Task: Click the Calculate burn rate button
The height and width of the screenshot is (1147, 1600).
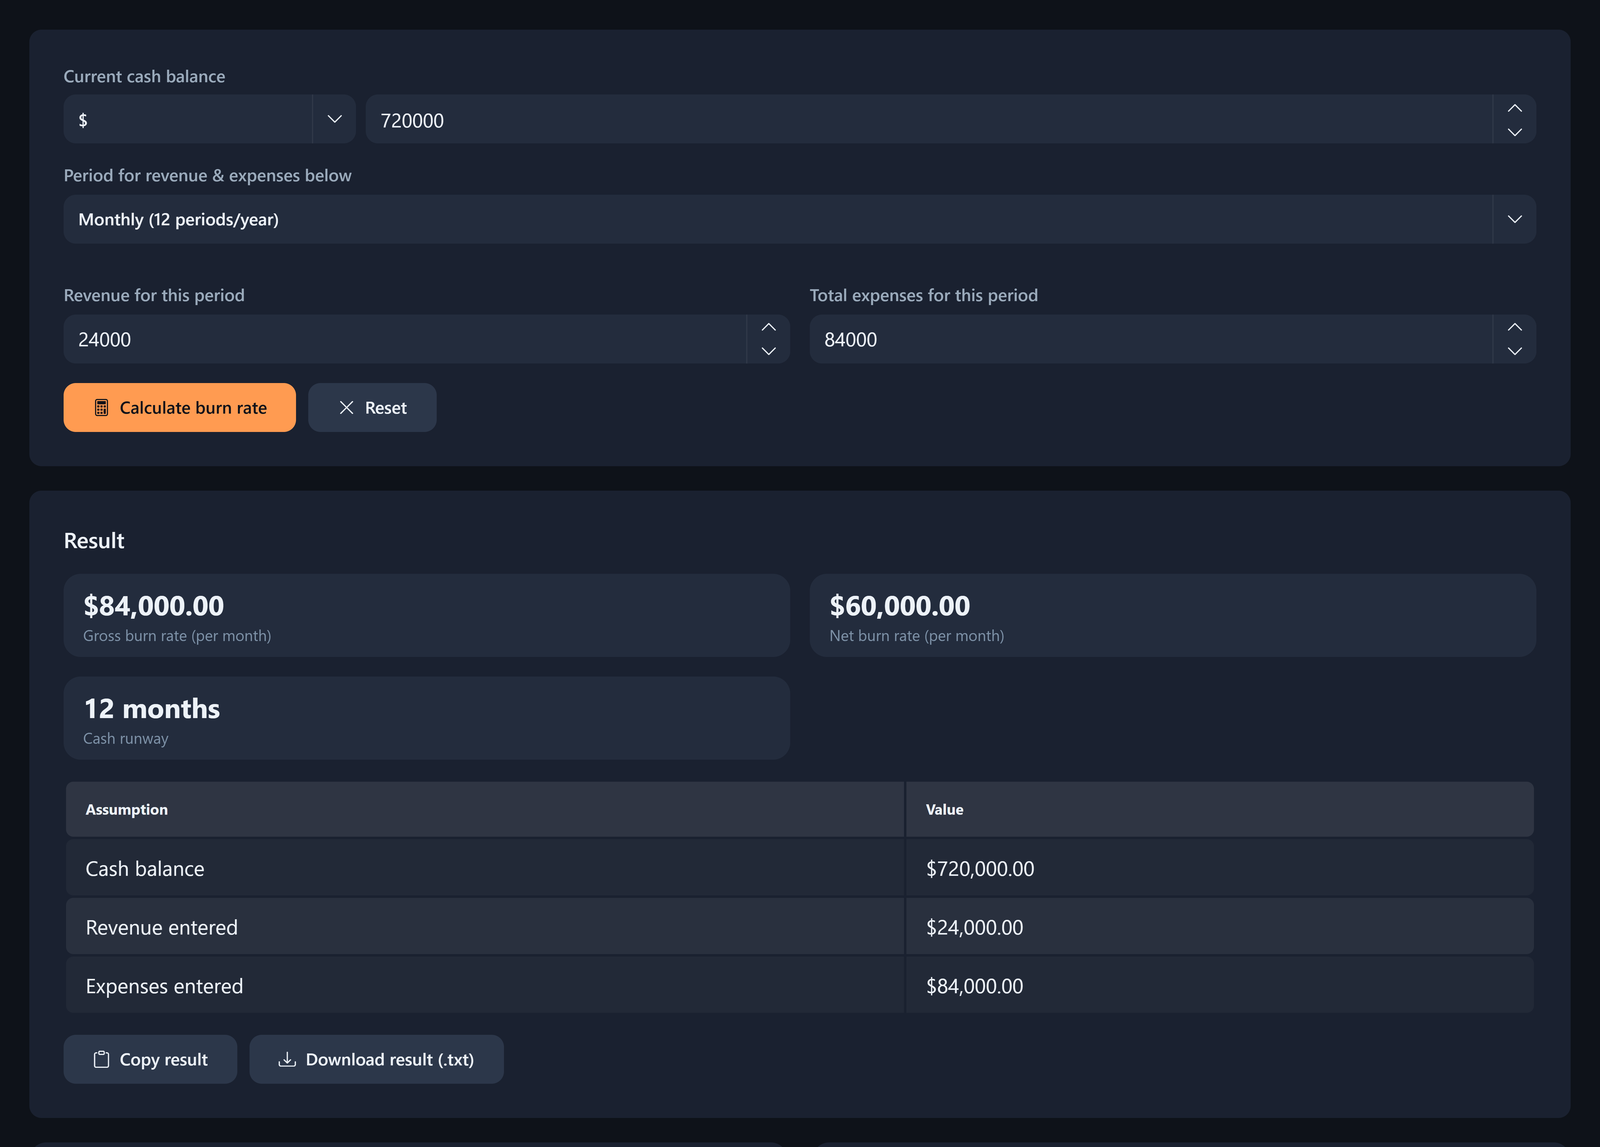Action: point(179,407)
